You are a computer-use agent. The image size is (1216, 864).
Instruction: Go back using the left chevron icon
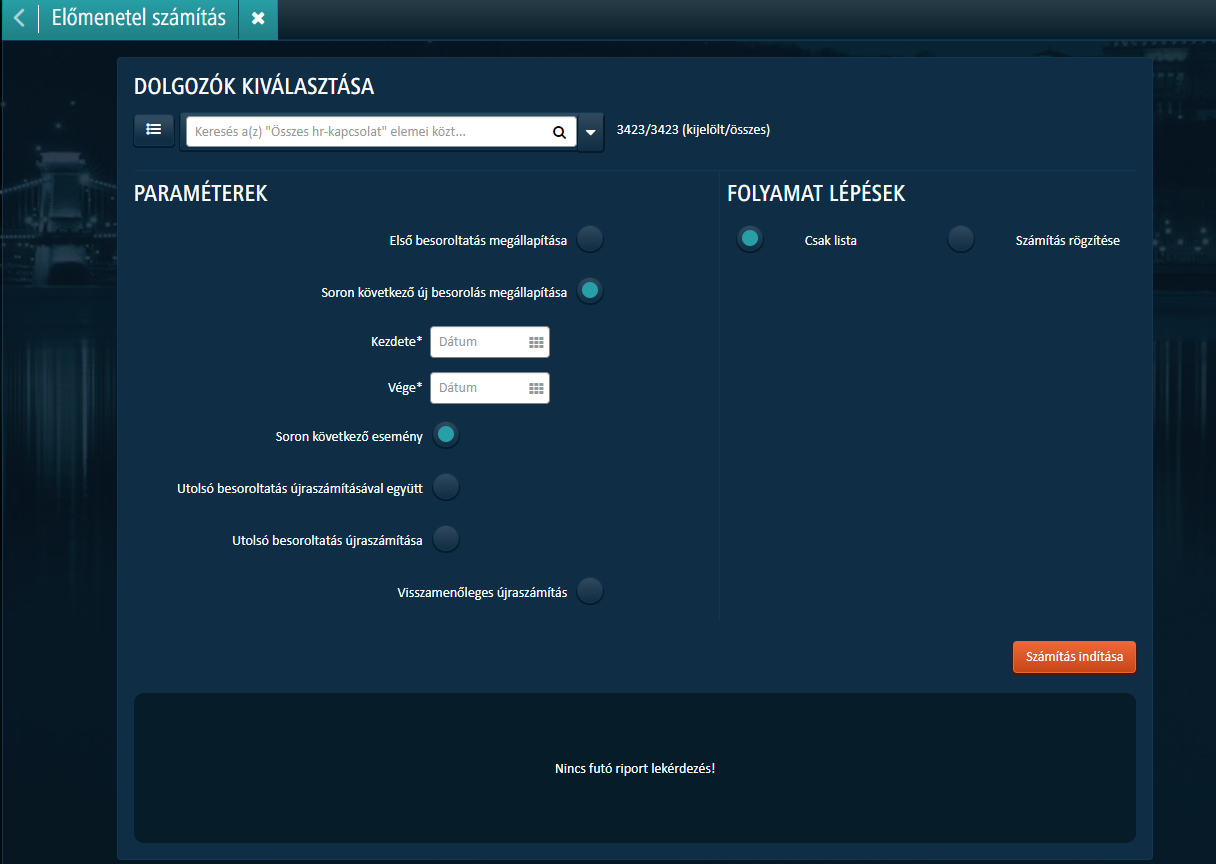tap(19, 19)
